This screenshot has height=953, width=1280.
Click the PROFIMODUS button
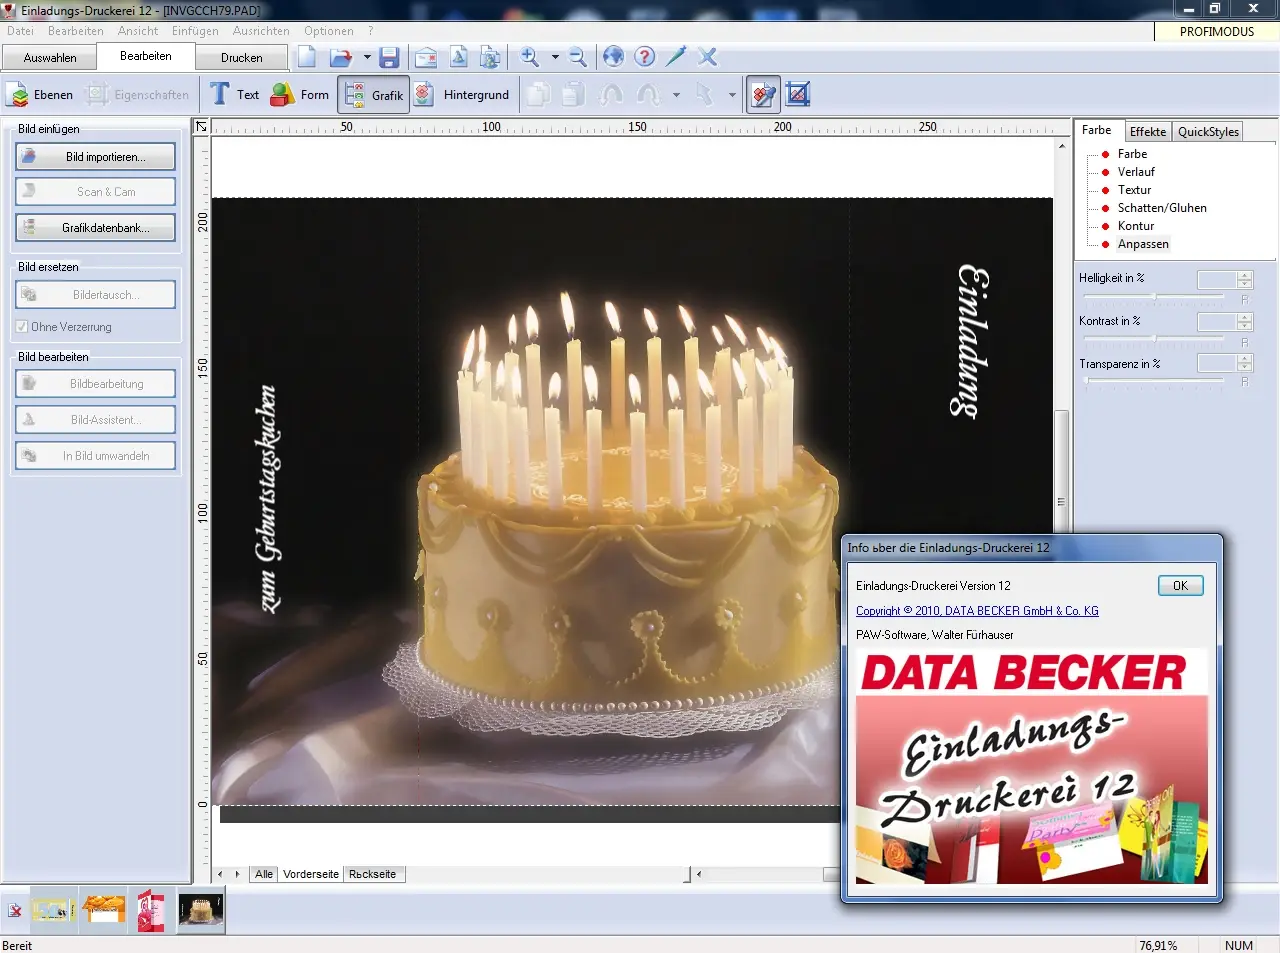[1216, 32]
